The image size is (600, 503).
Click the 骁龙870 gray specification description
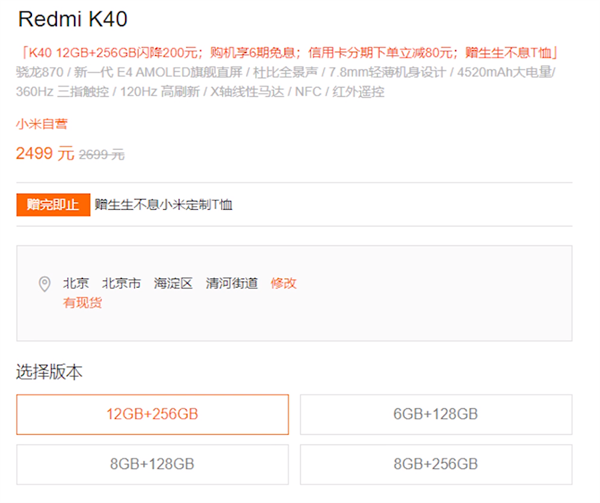[x=285, y=82]
